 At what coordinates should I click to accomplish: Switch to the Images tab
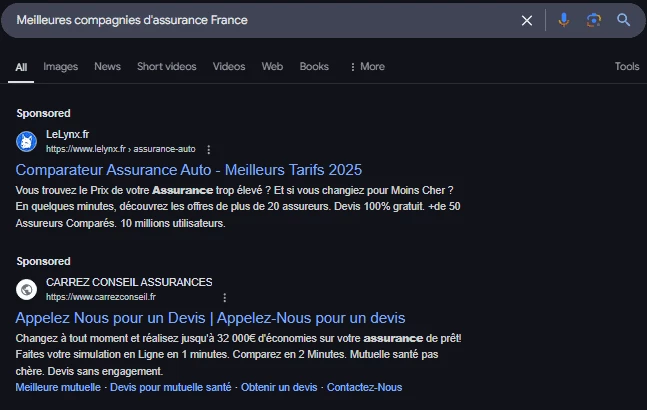point(60,67)
